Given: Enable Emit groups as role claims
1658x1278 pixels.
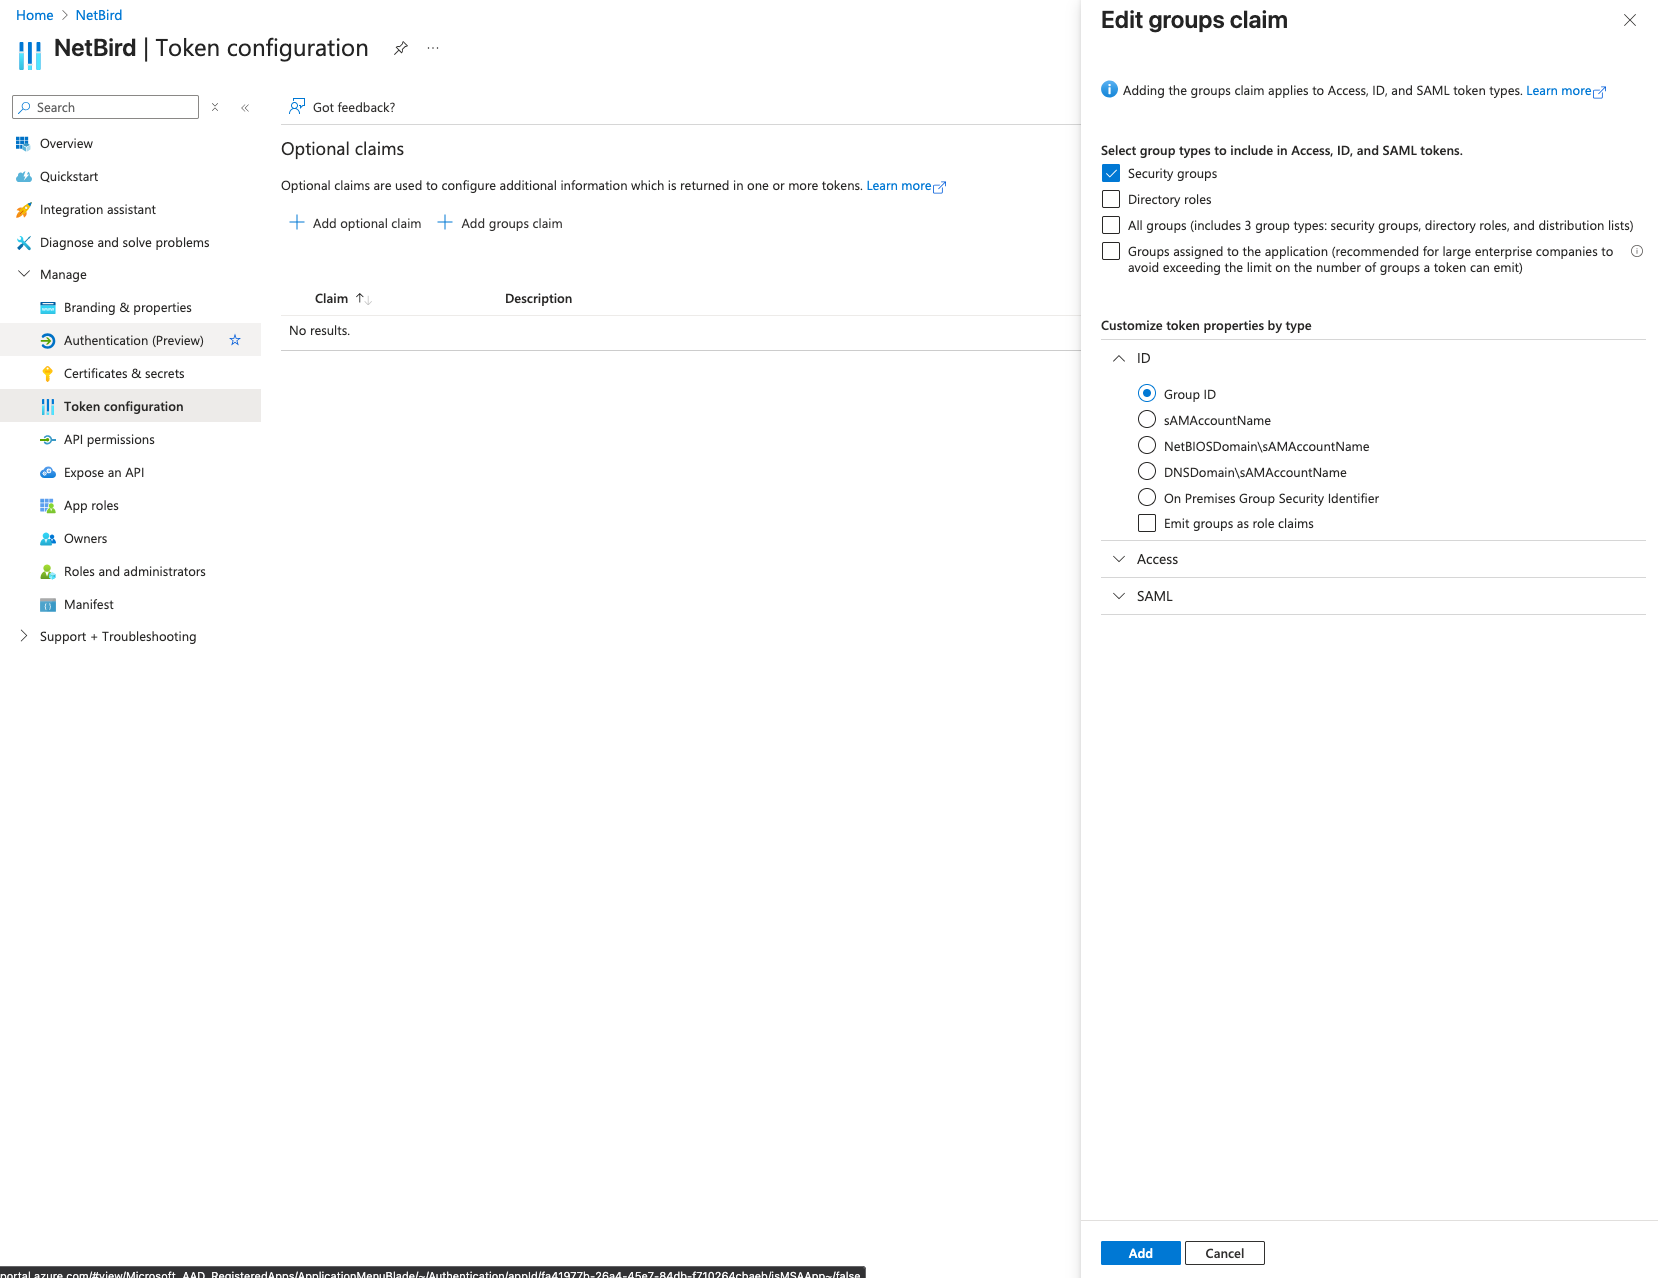Looking at the screenshot, I should click(x=1146, y=523).
